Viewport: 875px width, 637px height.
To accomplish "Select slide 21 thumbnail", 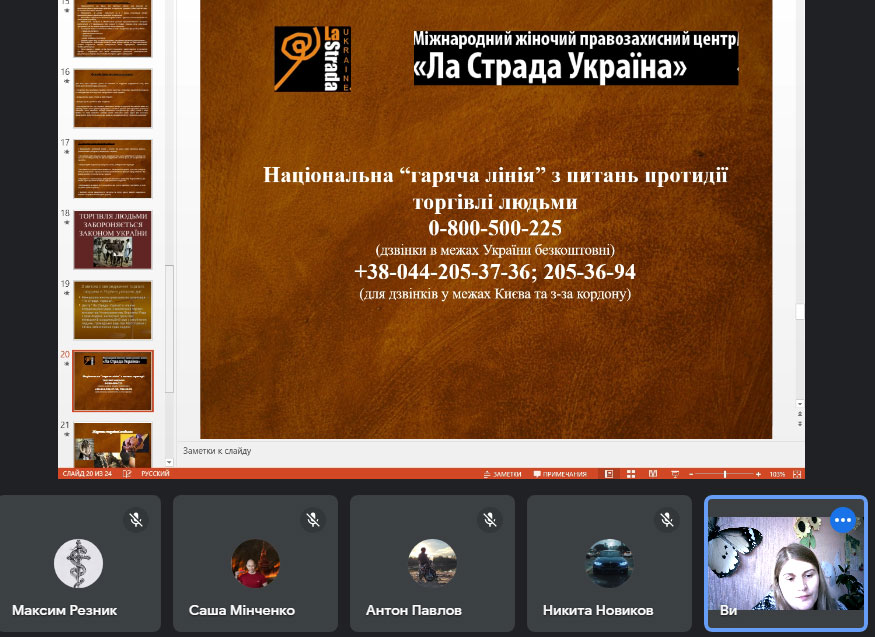I will [113, 445].
